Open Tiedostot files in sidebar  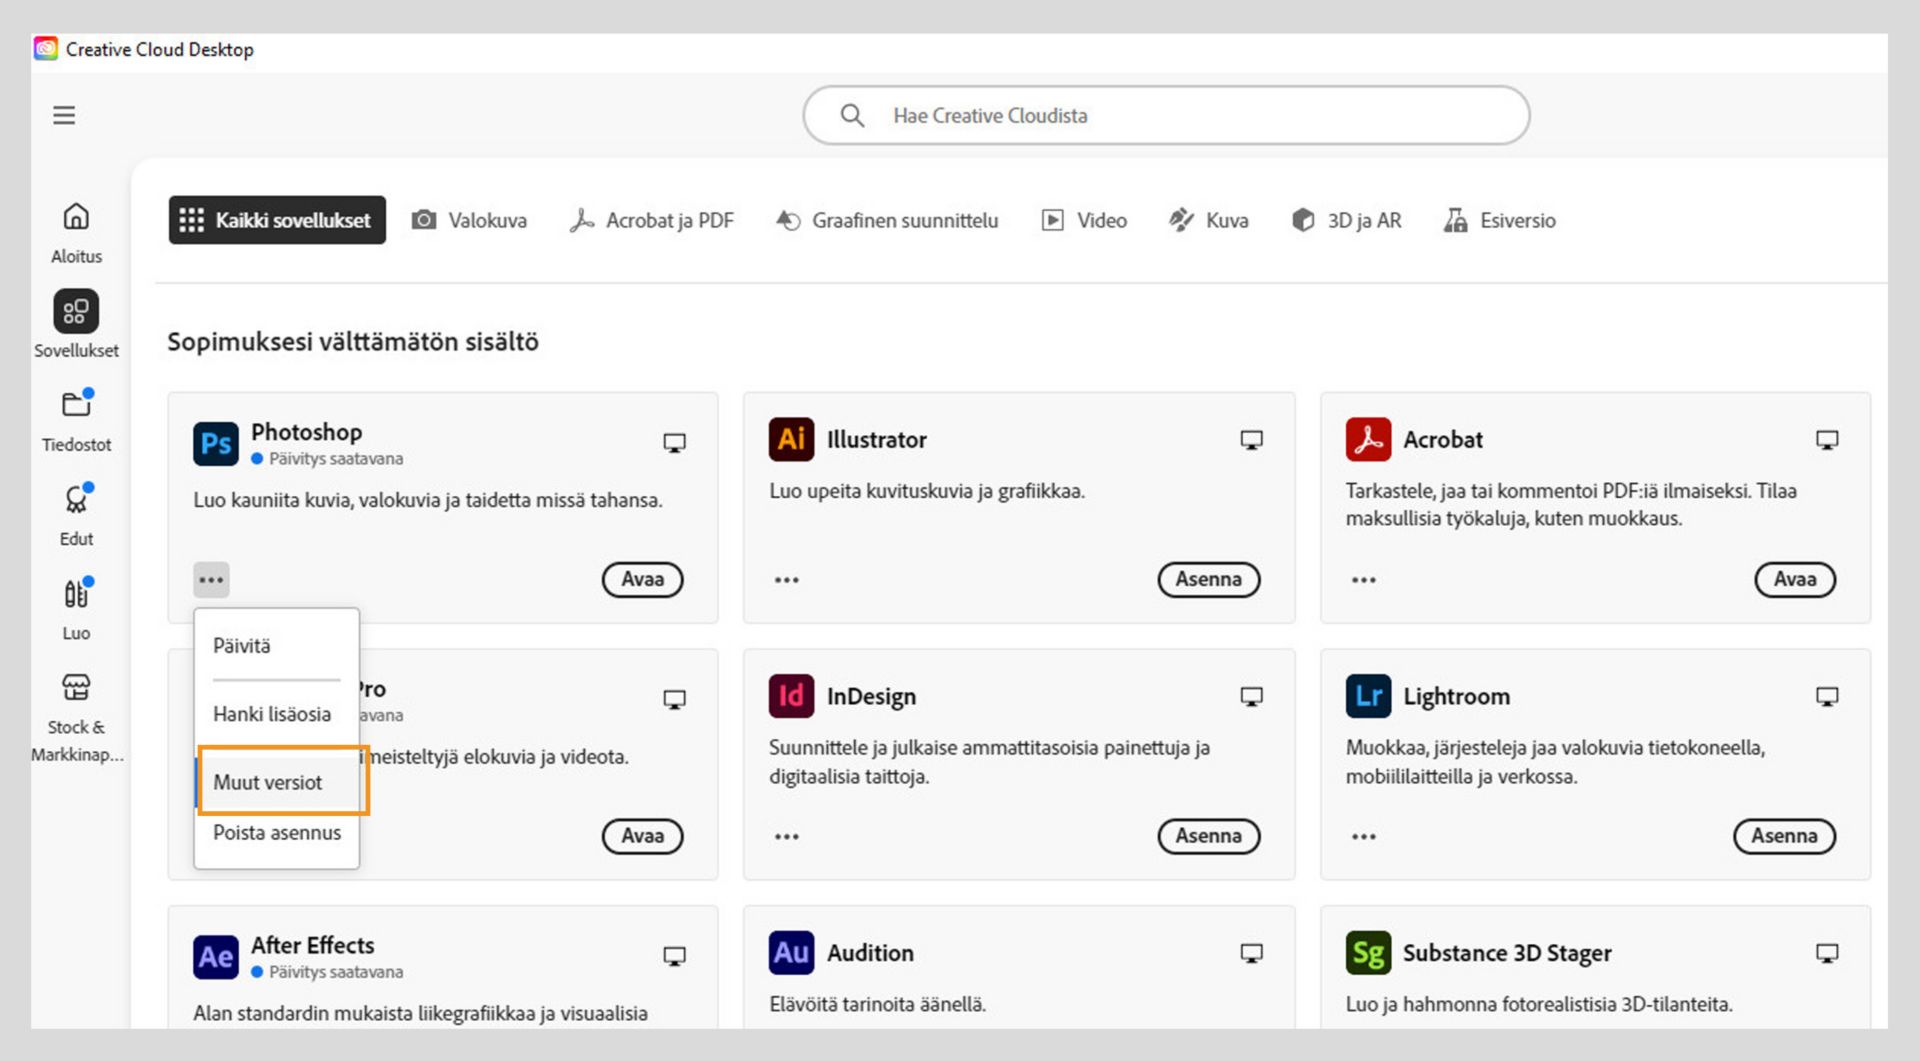coord(76,419)
